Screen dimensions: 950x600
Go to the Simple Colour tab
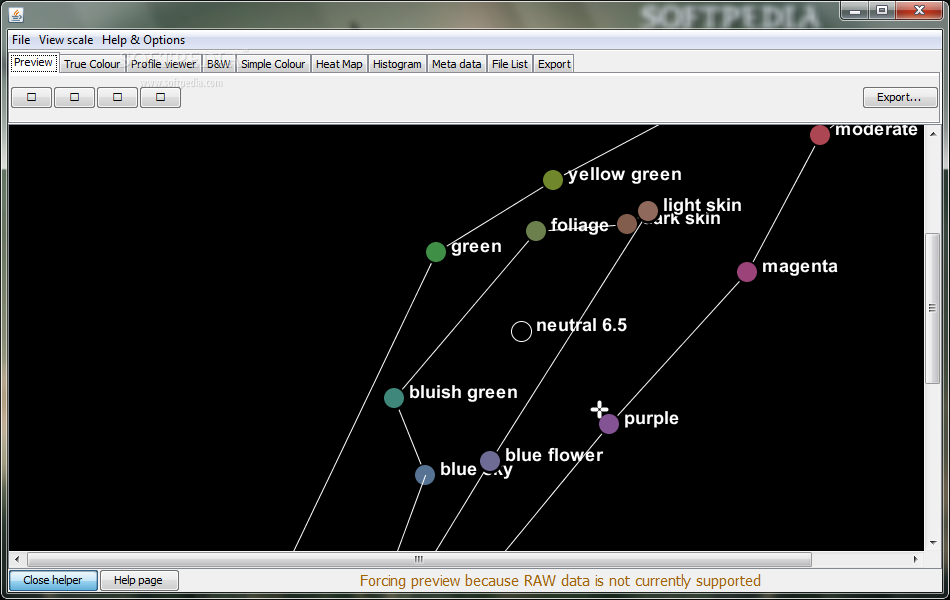273,64
